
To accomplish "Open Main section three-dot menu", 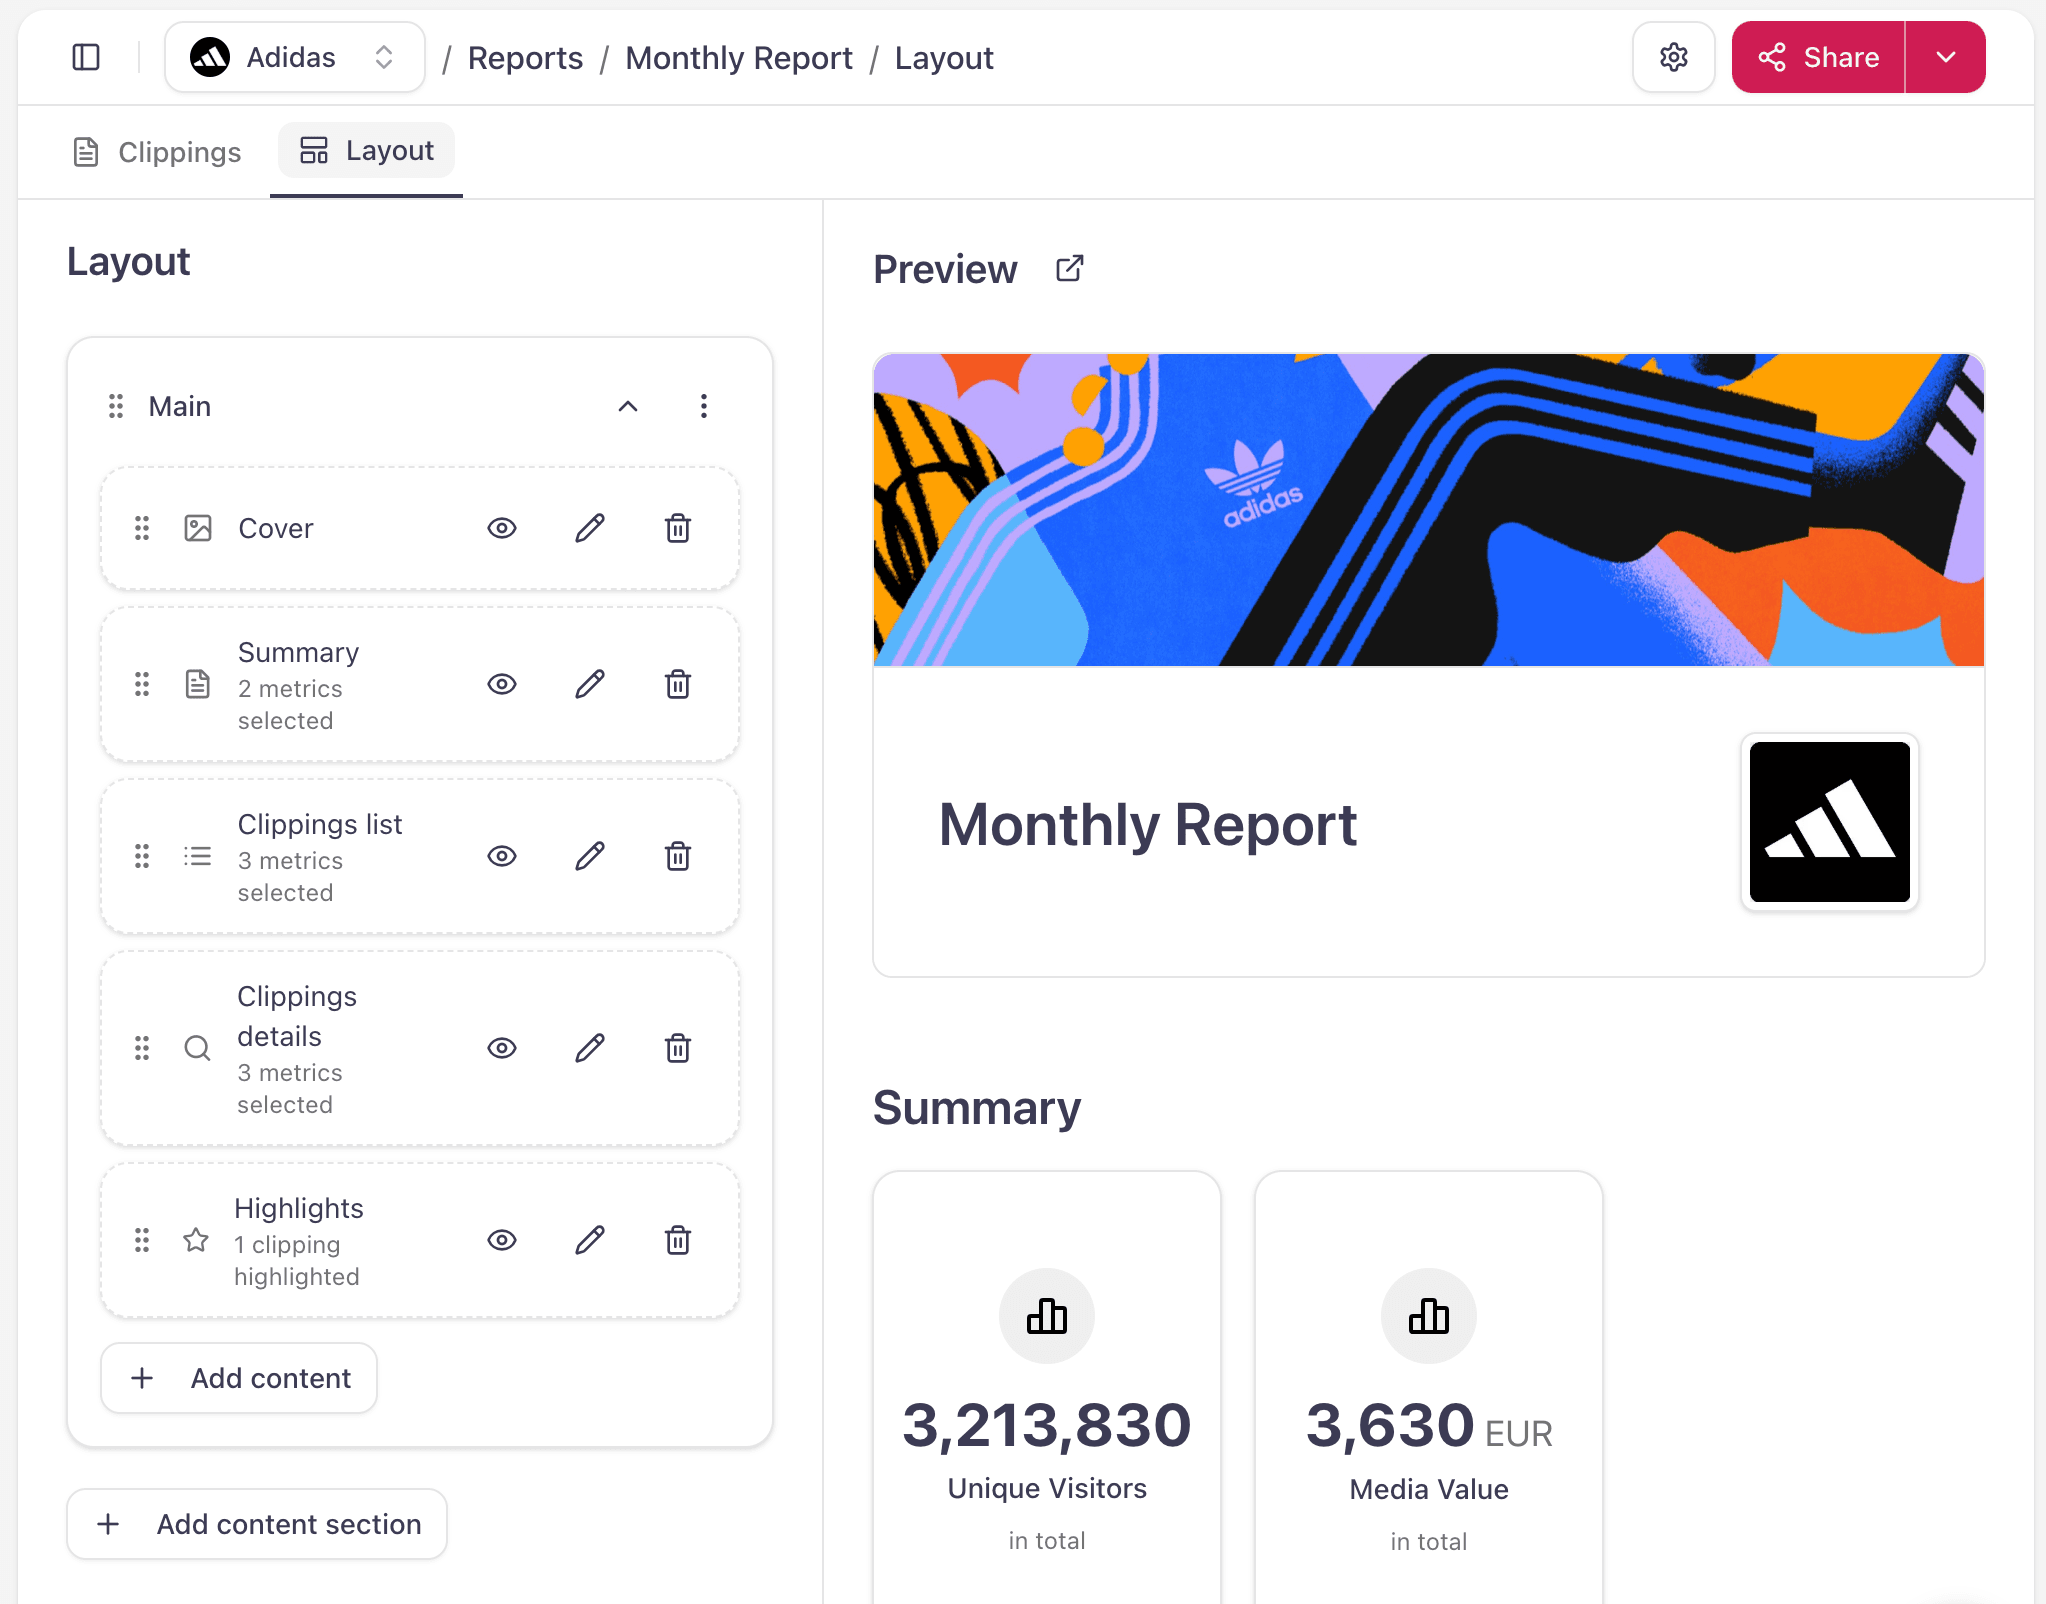I will (704, 406).
